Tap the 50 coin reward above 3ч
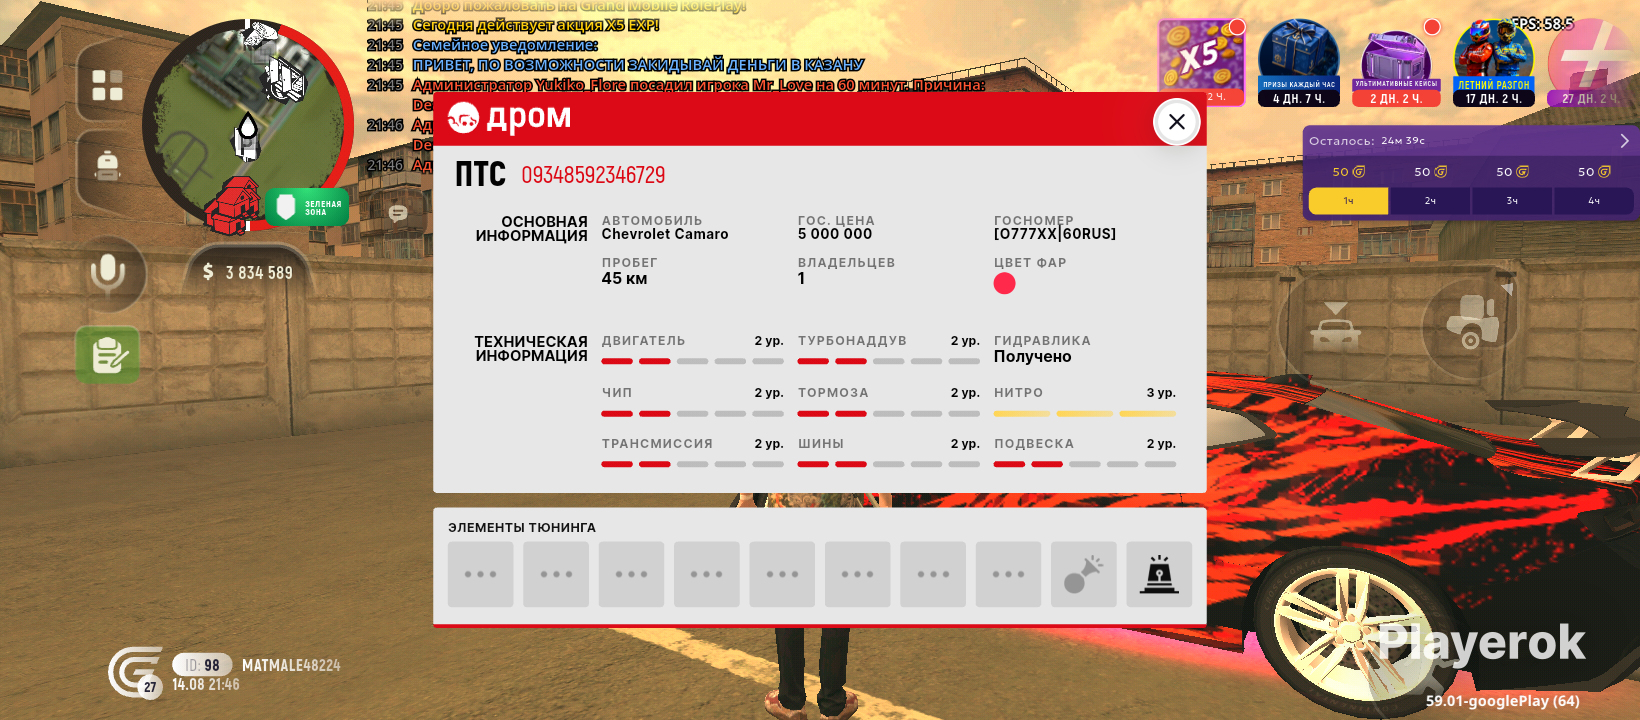Screen dimensions: 1640x720 click(1512, 172)
